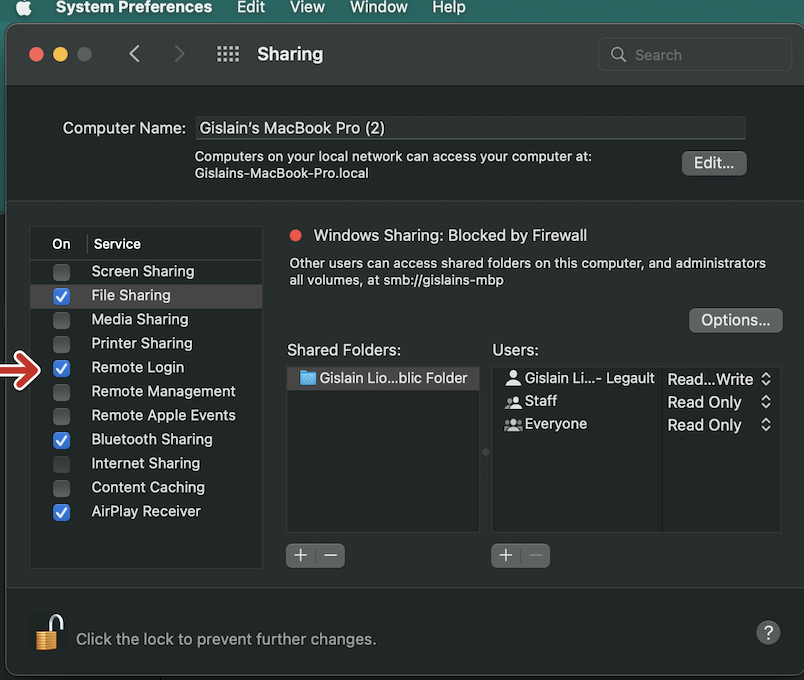Uncheck the AirPlay Receiver checkbox
Viewport: 804px width, 680px height.
click(62, 512)
